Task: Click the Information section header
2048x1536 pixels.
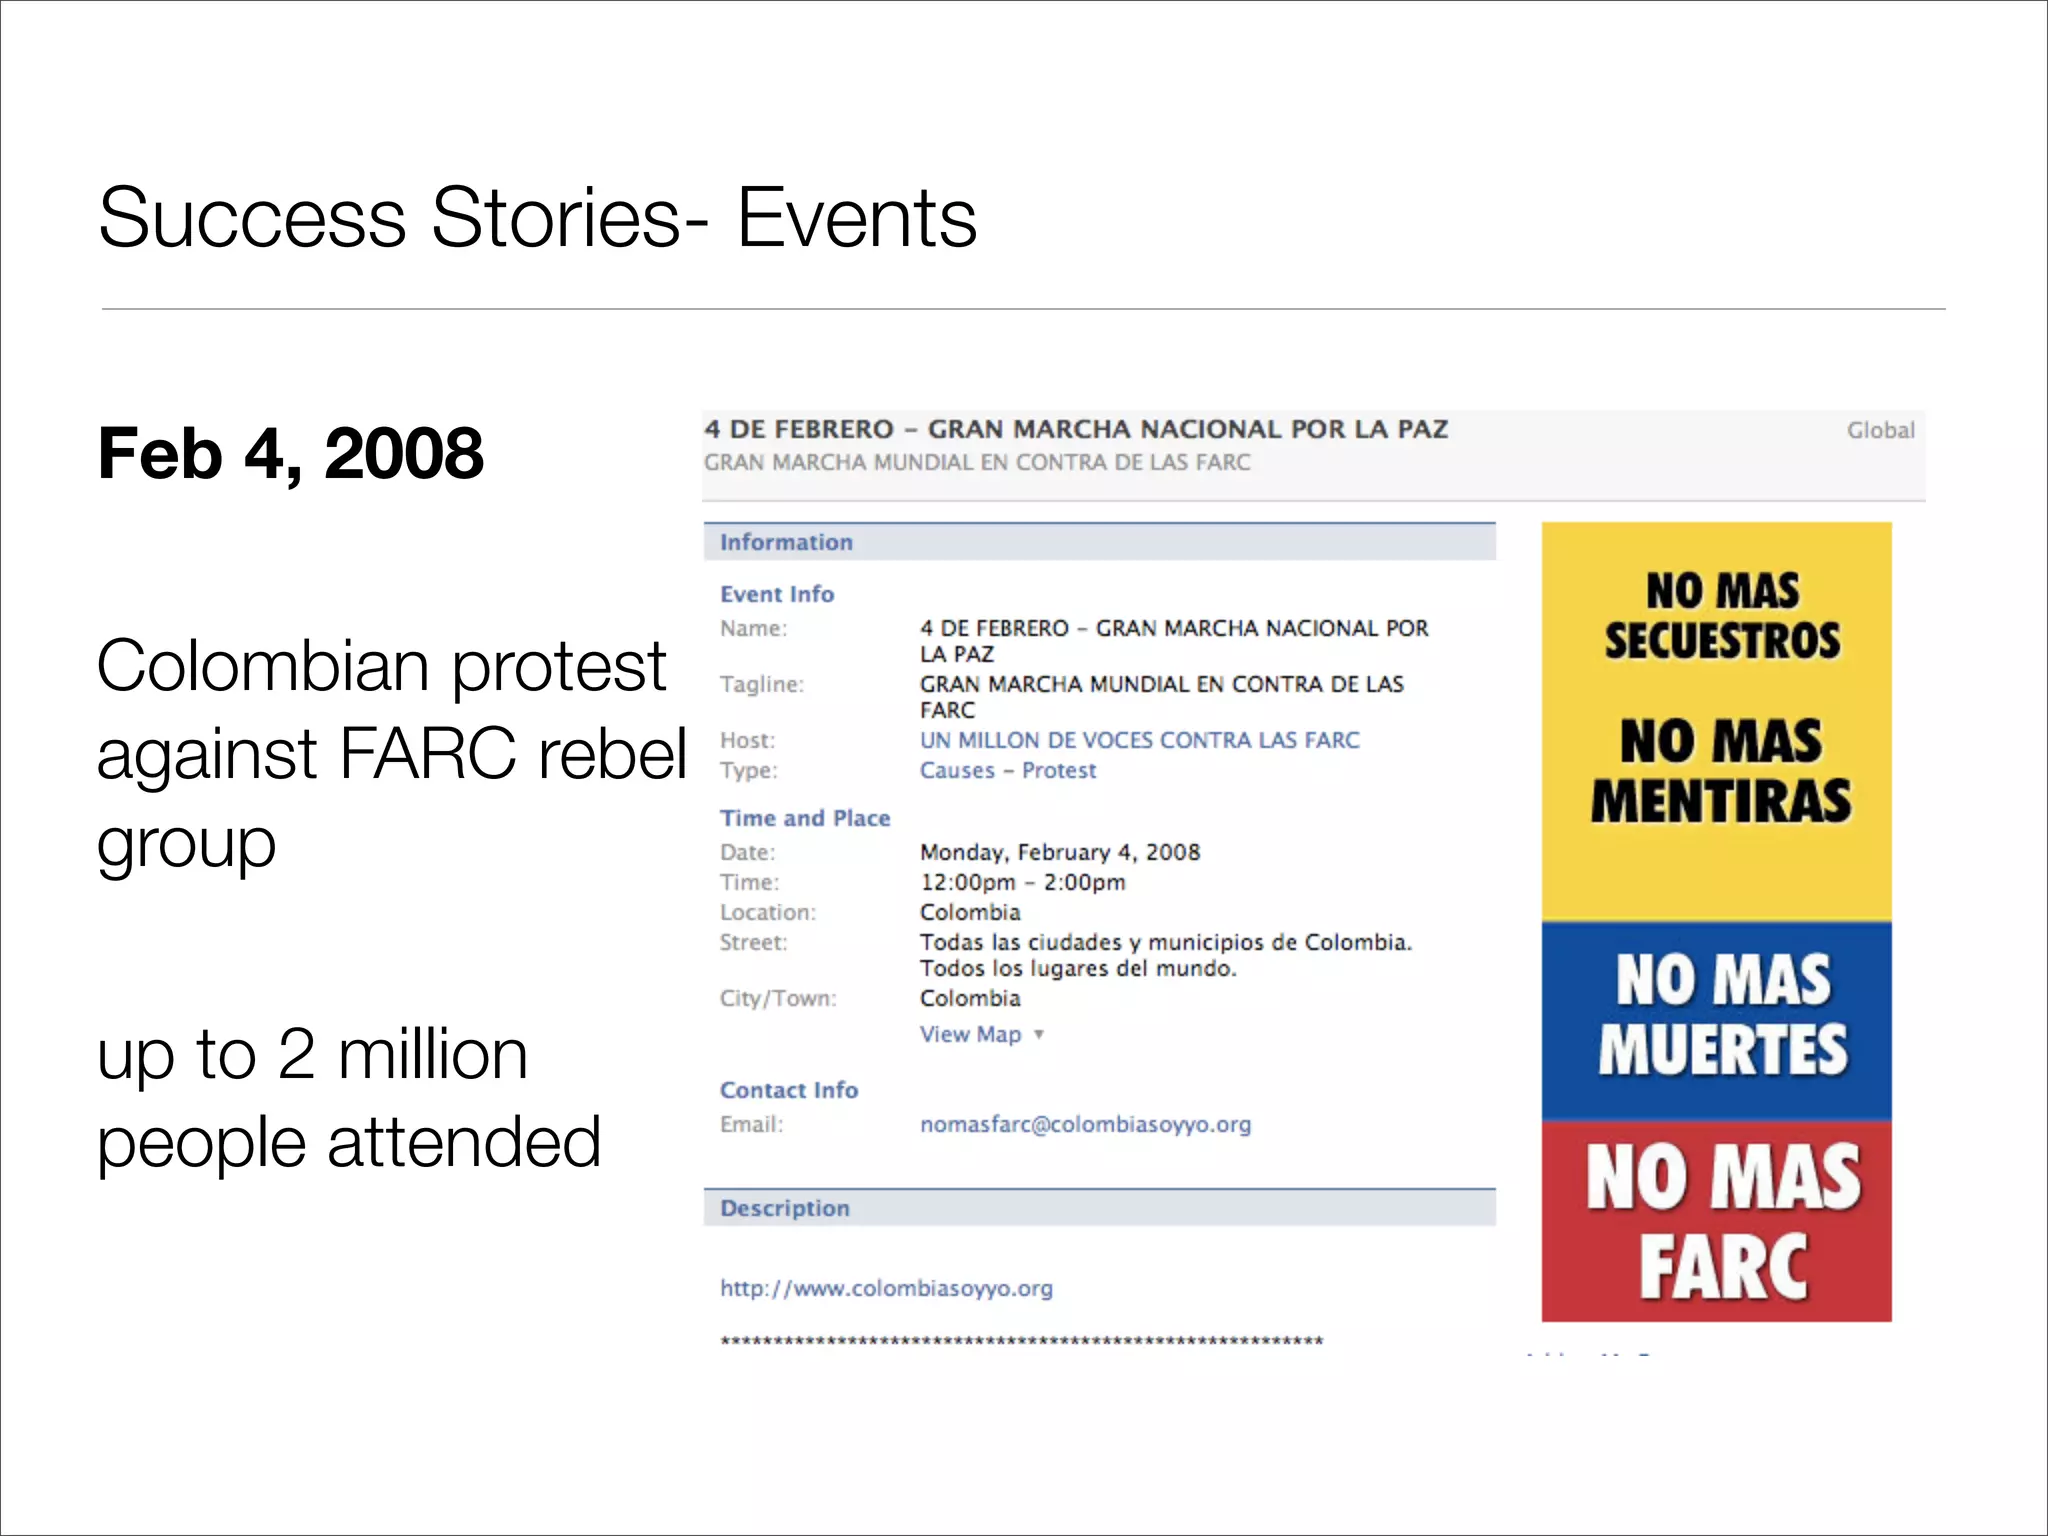Action: (x=786, y=542)
